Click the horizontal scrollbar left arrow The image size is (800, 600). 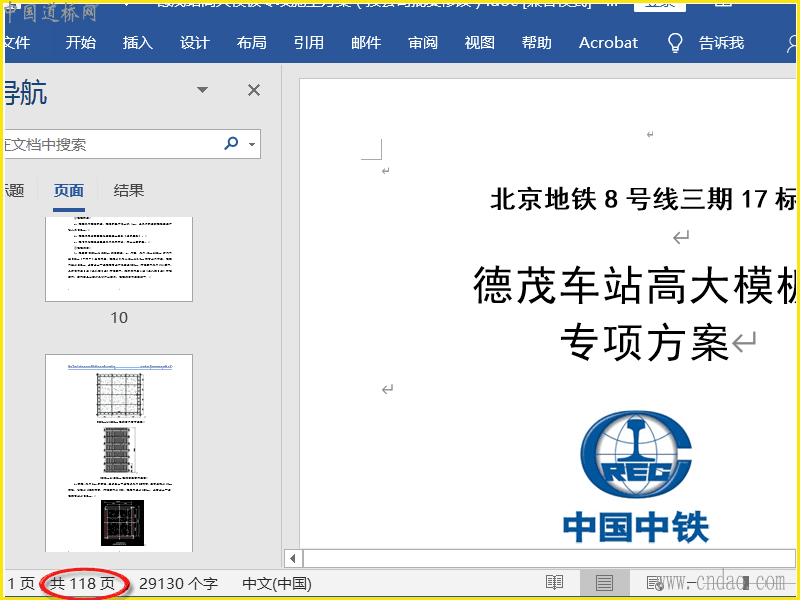293,558
